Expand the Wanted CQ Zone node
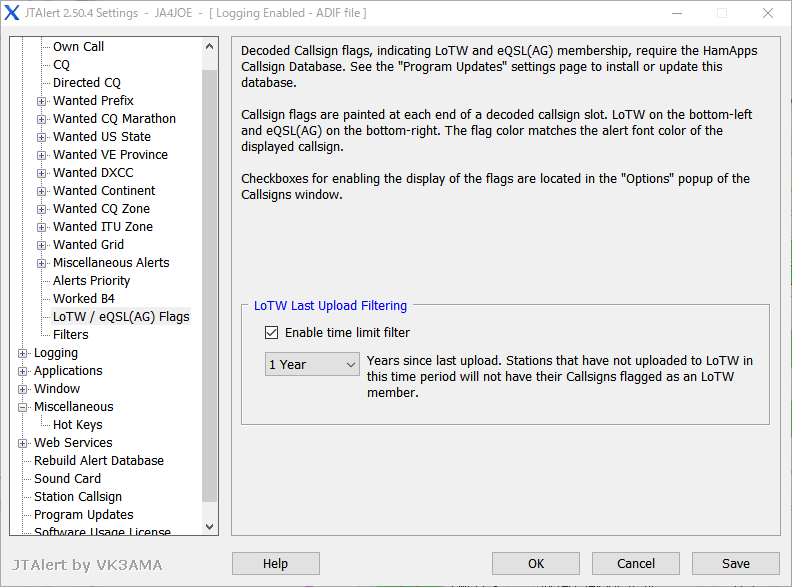 pyautogui.click(x=41, y=209)
